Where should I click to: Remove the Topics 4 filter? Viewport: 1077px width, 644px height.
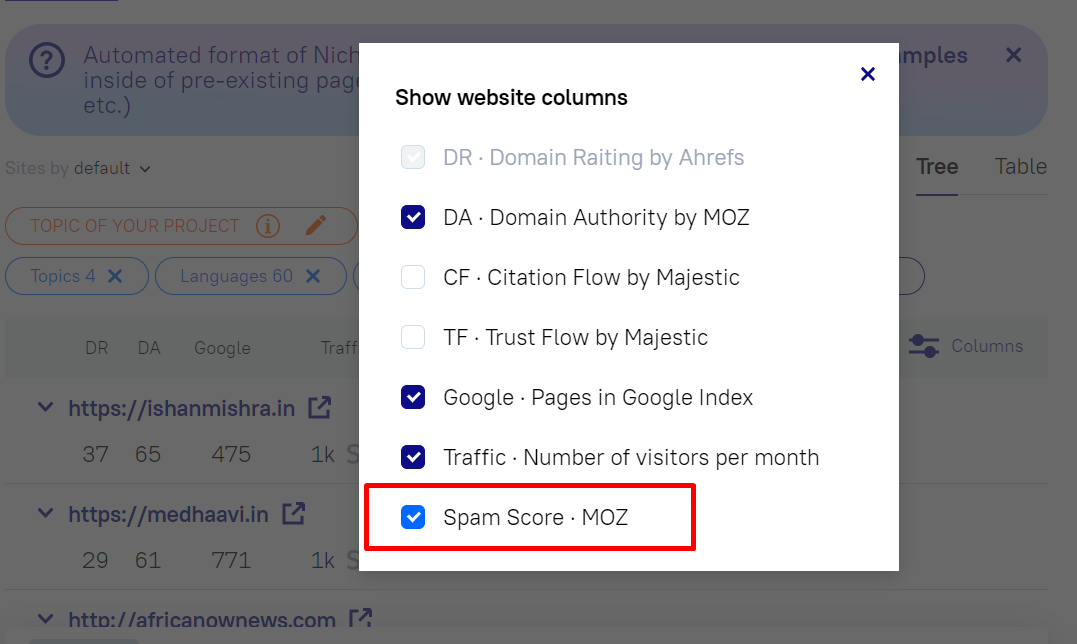pyautogui.click(x=115, y=277)
